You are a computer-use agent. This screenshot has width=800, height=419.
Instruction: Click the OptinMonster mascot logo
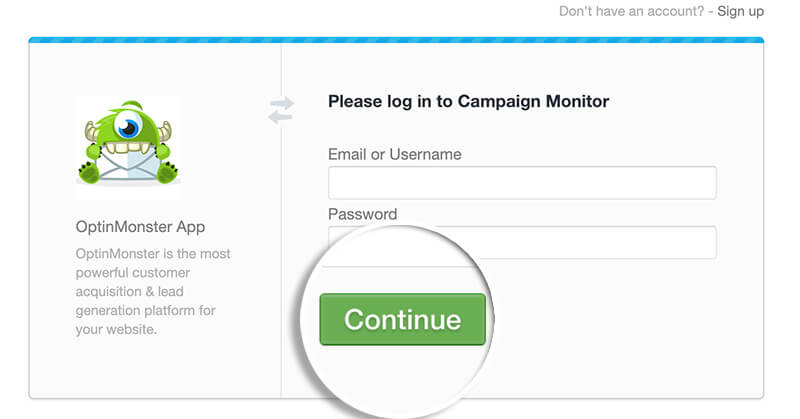coord(127,141)
